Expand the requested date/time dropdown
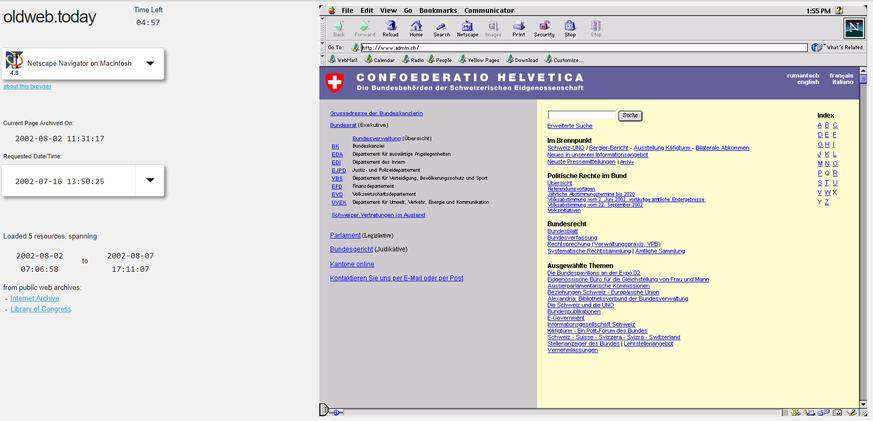Viewport: 873px width, 421px height. (150, 181)
